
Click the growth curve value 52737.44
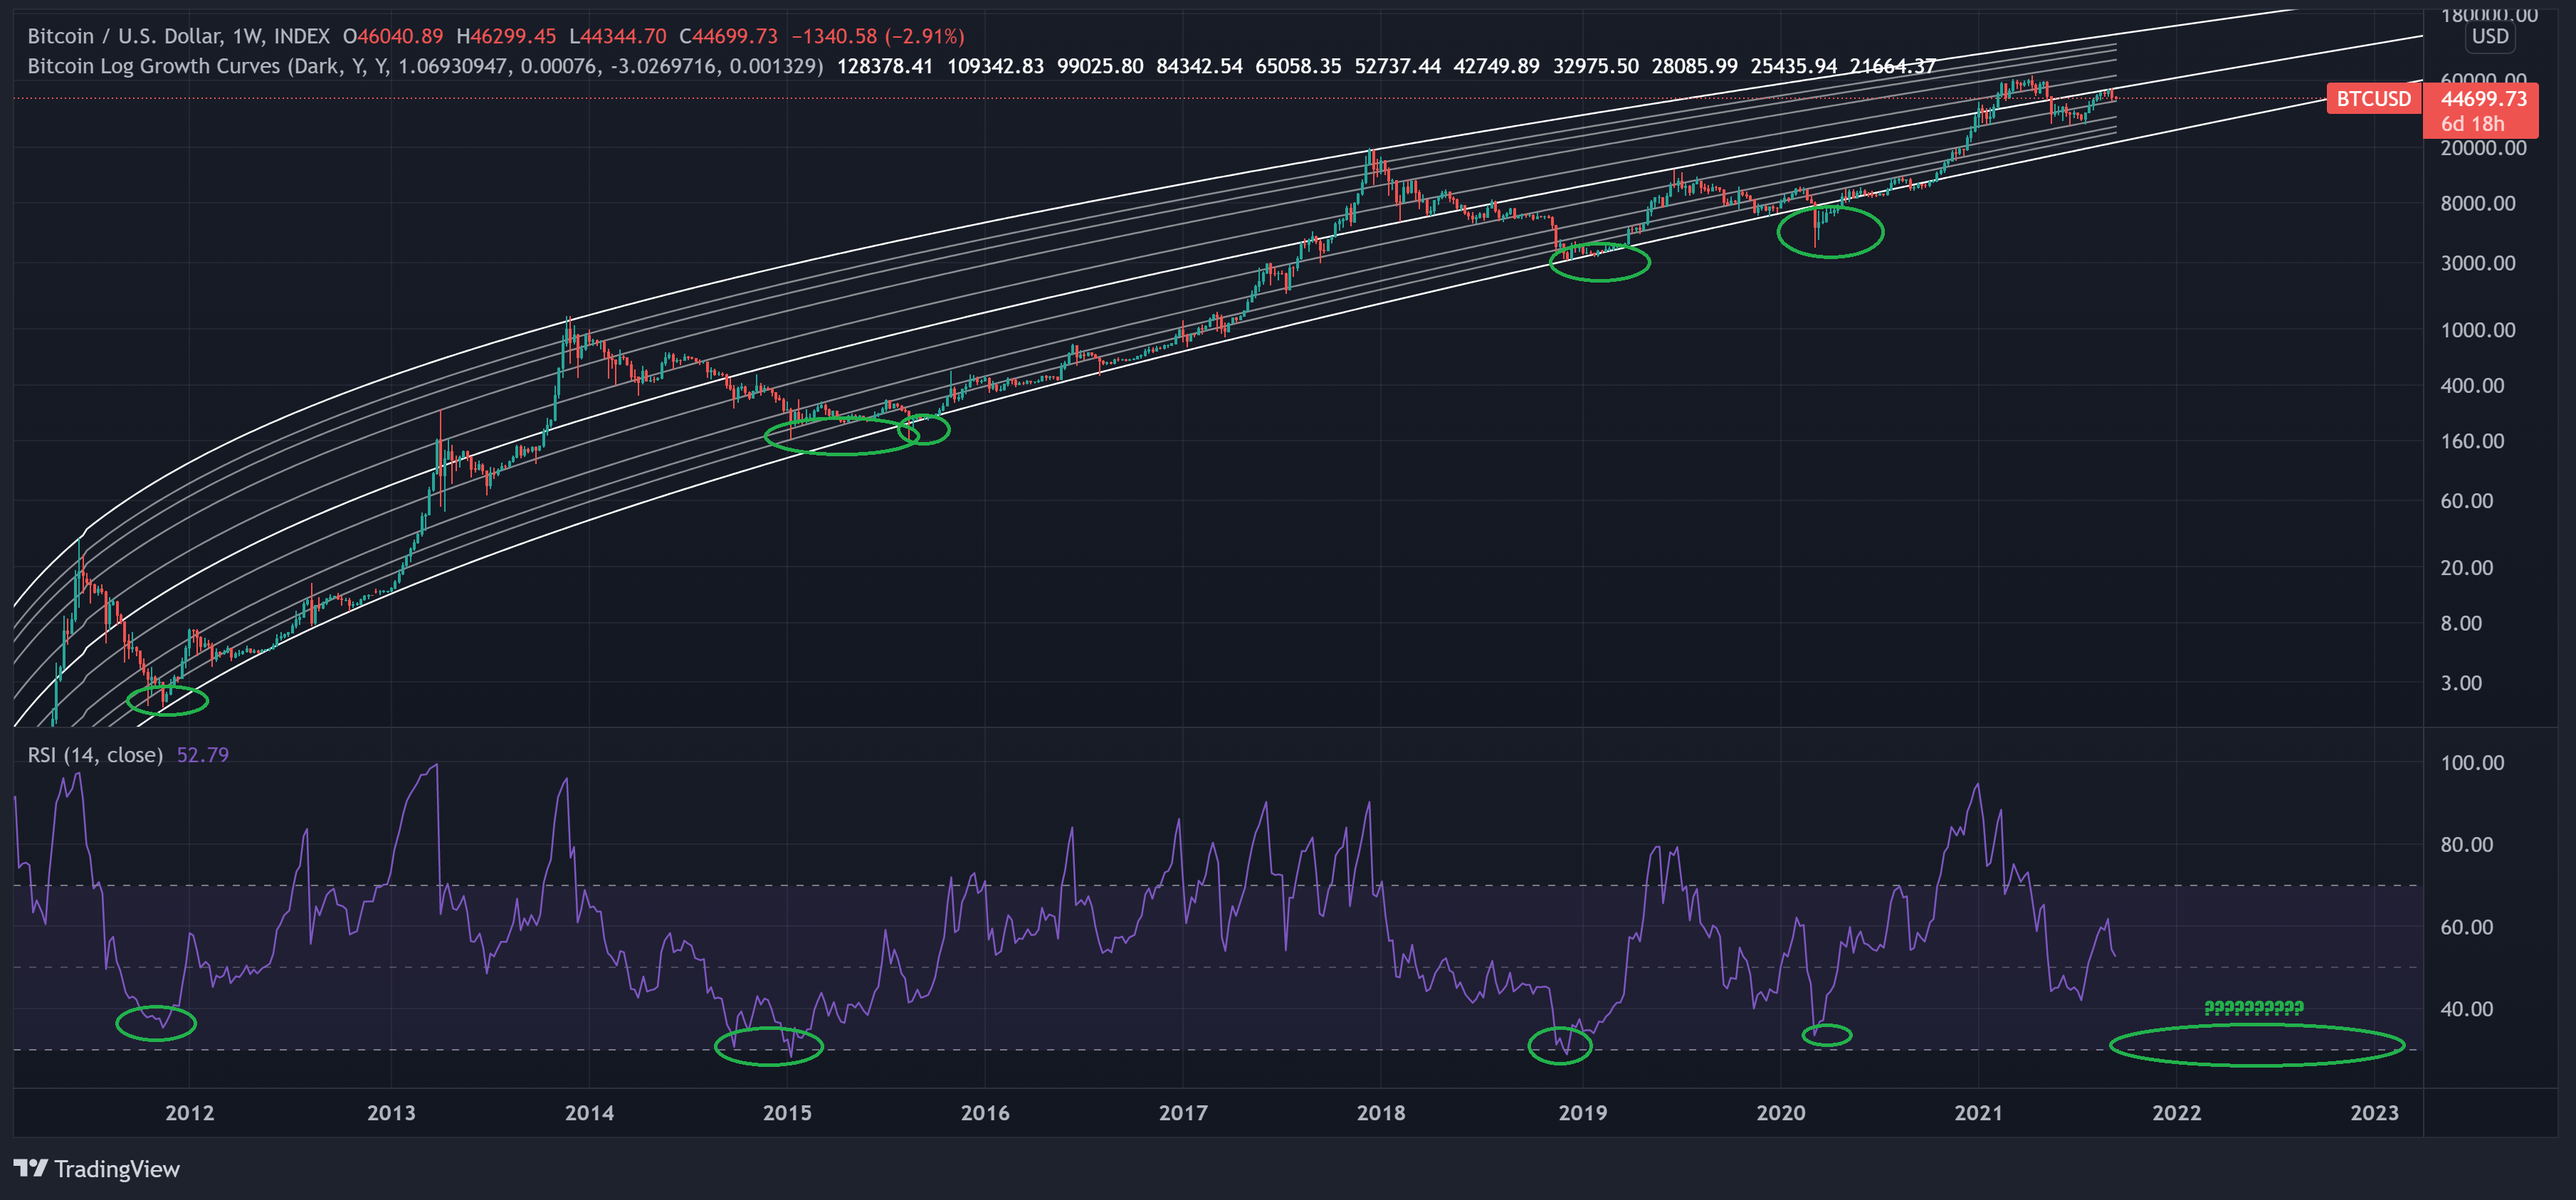1397,66
